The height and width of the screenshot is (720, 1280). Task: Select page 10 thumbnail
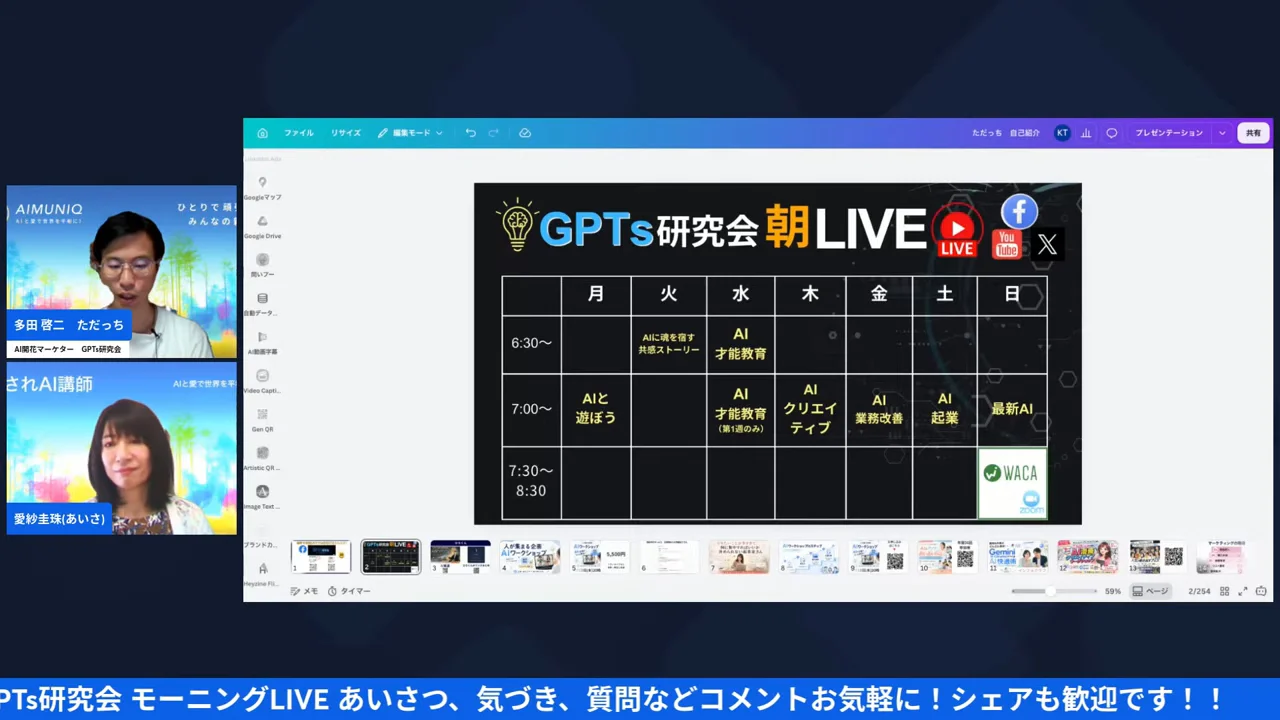949,556
